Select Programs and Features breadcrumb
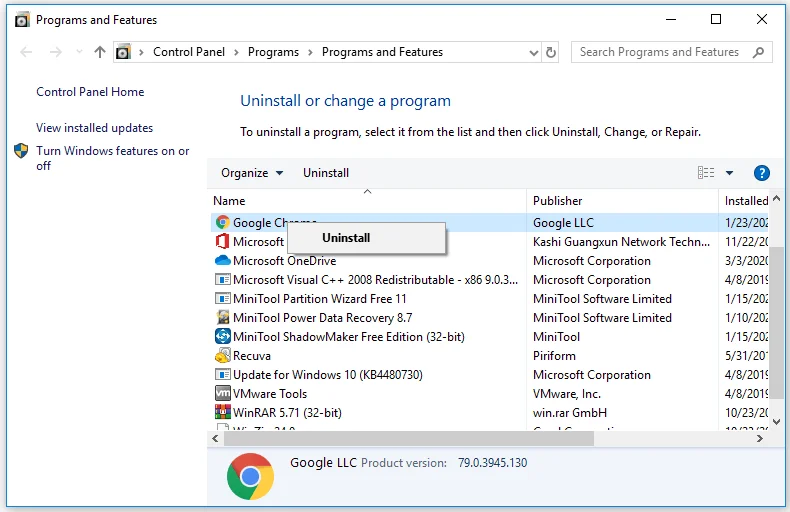 click(382, 52)
